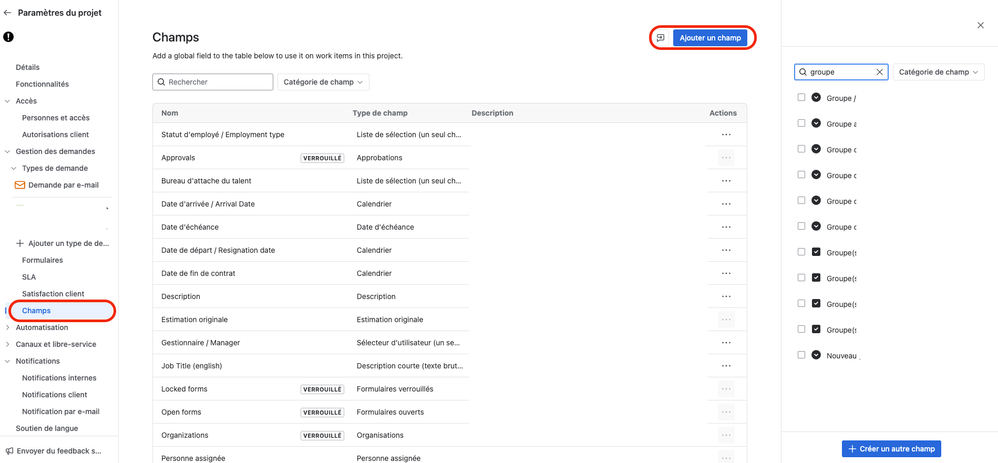This screenshot has height=463, width=998.
Task: Click the three dots on Approvals row
Action: coord(726,157)
